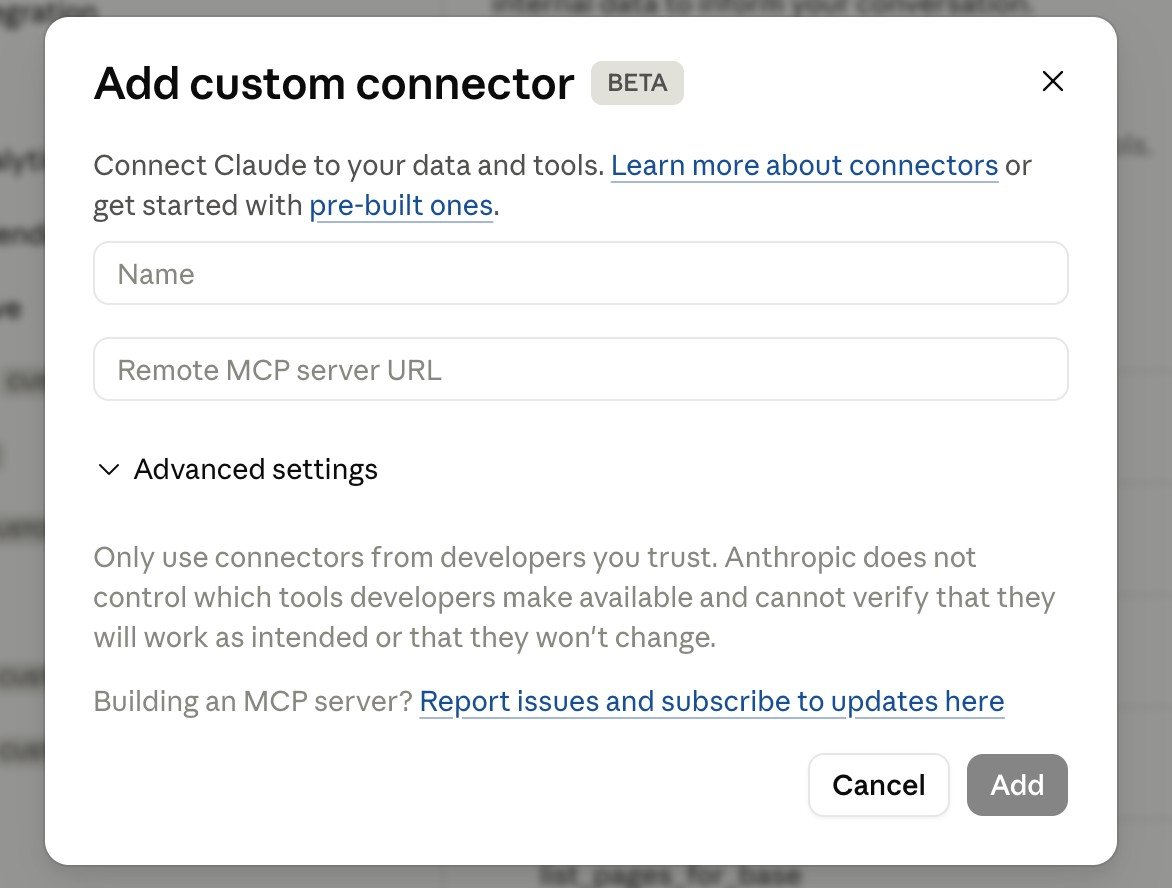
Task: Expand Advanced settings chevron
Action: coord(108,469)
